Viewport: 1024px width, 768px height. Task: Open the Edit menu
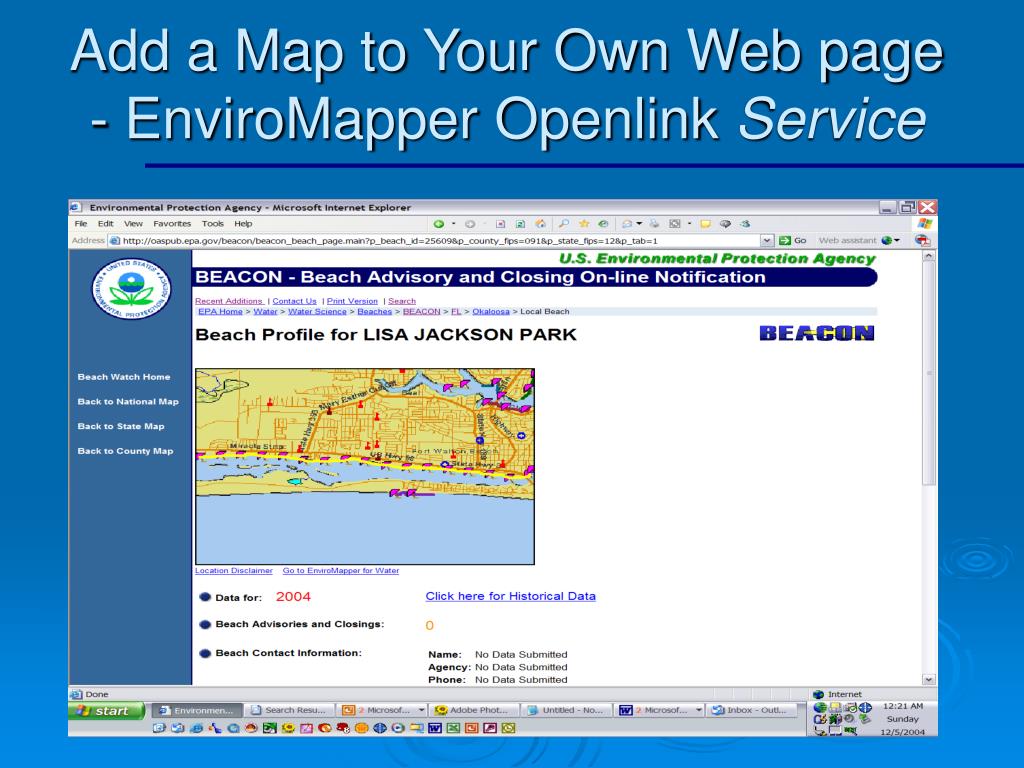pos(105,223)
